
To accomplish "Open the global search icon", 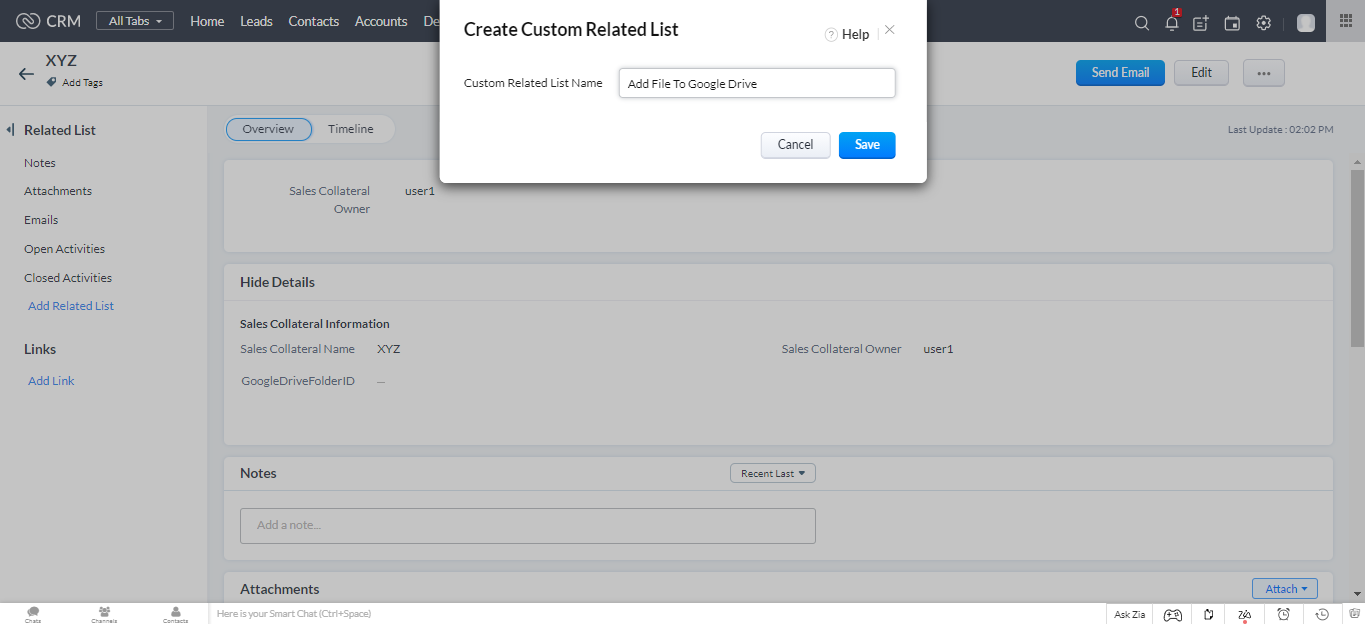I will 1141,23.
